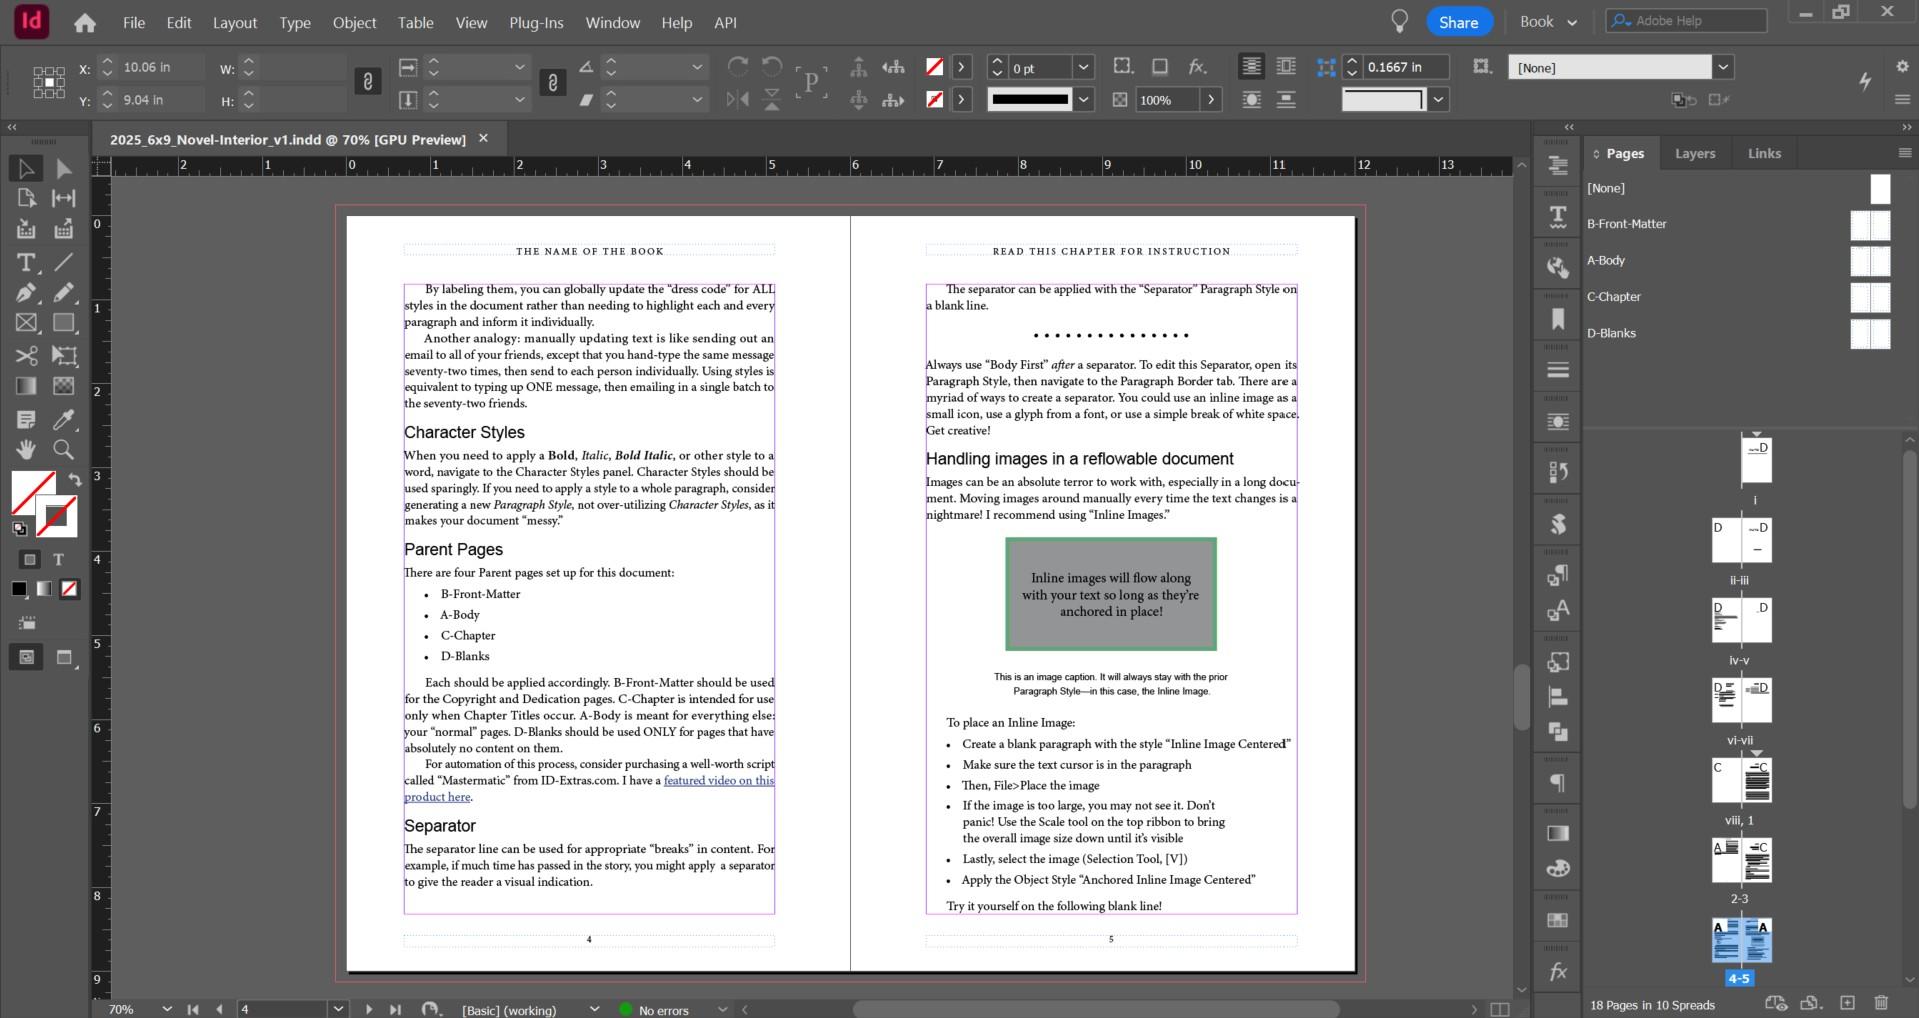Select the Zoom tool in toolbox

pos(63,449)
